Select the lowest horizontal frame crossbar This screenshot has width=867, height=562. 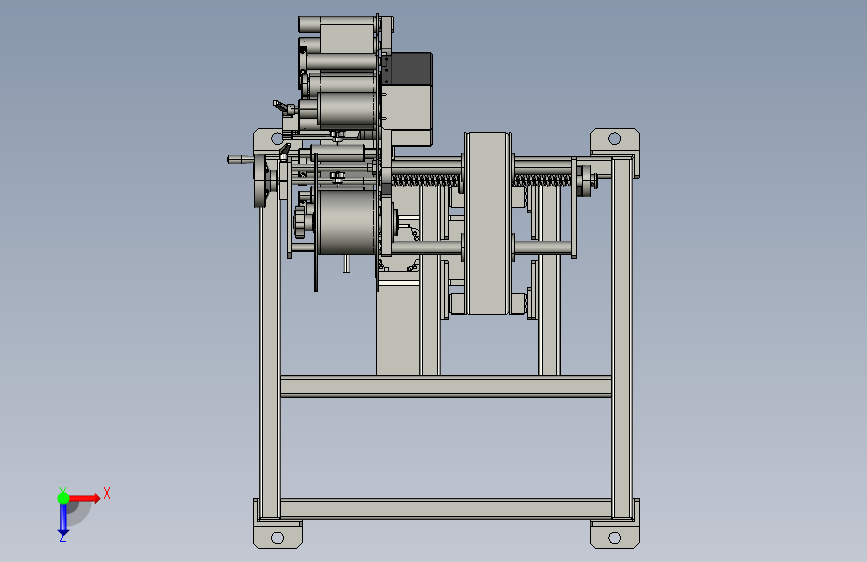click(446, 508)
